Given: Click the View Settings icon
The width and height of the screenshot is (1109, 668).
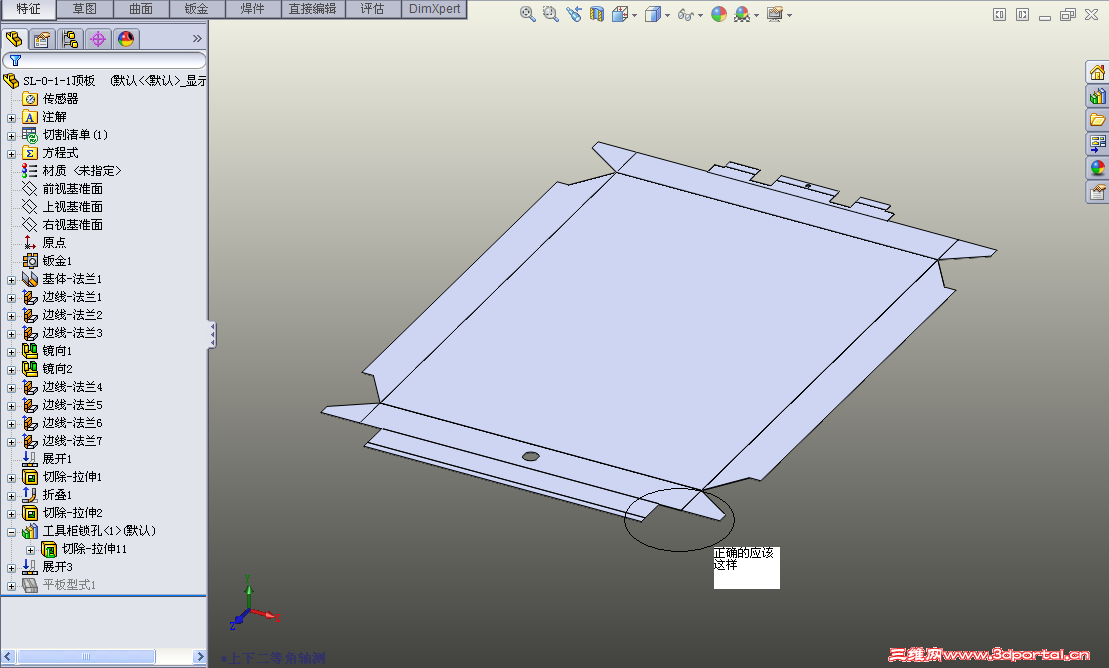Looking at the screenshot, I should (775, 14).
